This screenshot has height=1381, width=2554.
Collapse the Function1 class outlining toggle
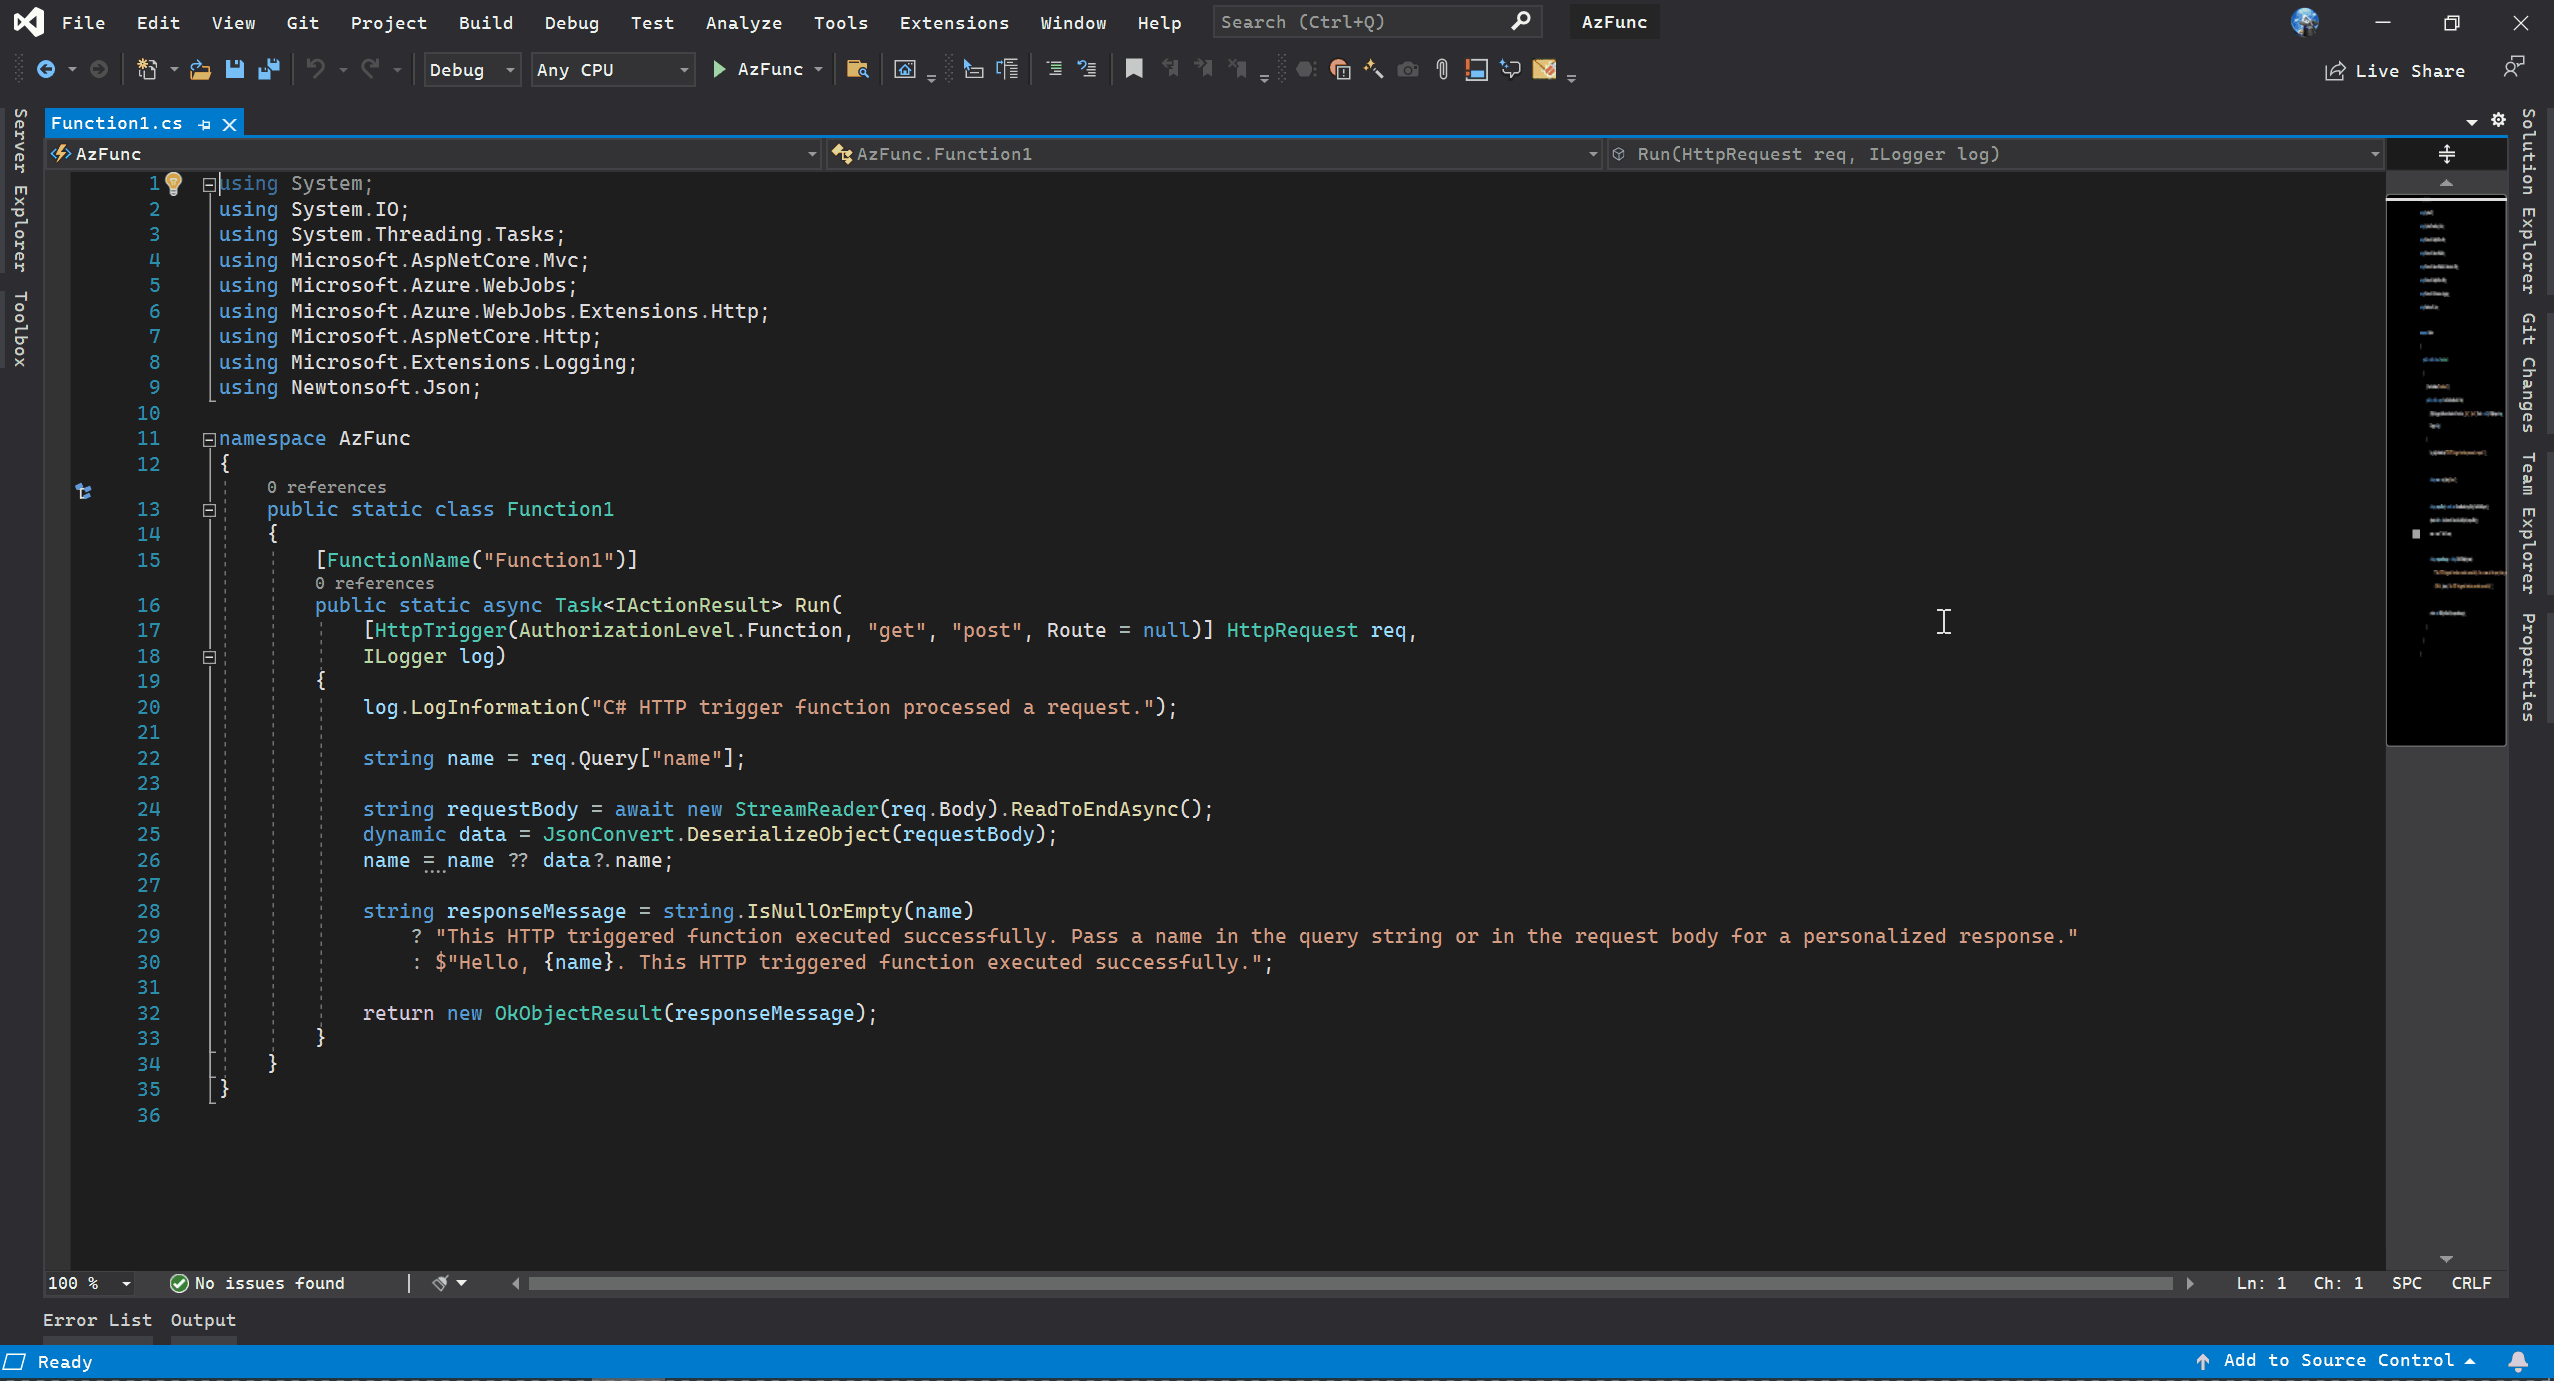(209, 510)
